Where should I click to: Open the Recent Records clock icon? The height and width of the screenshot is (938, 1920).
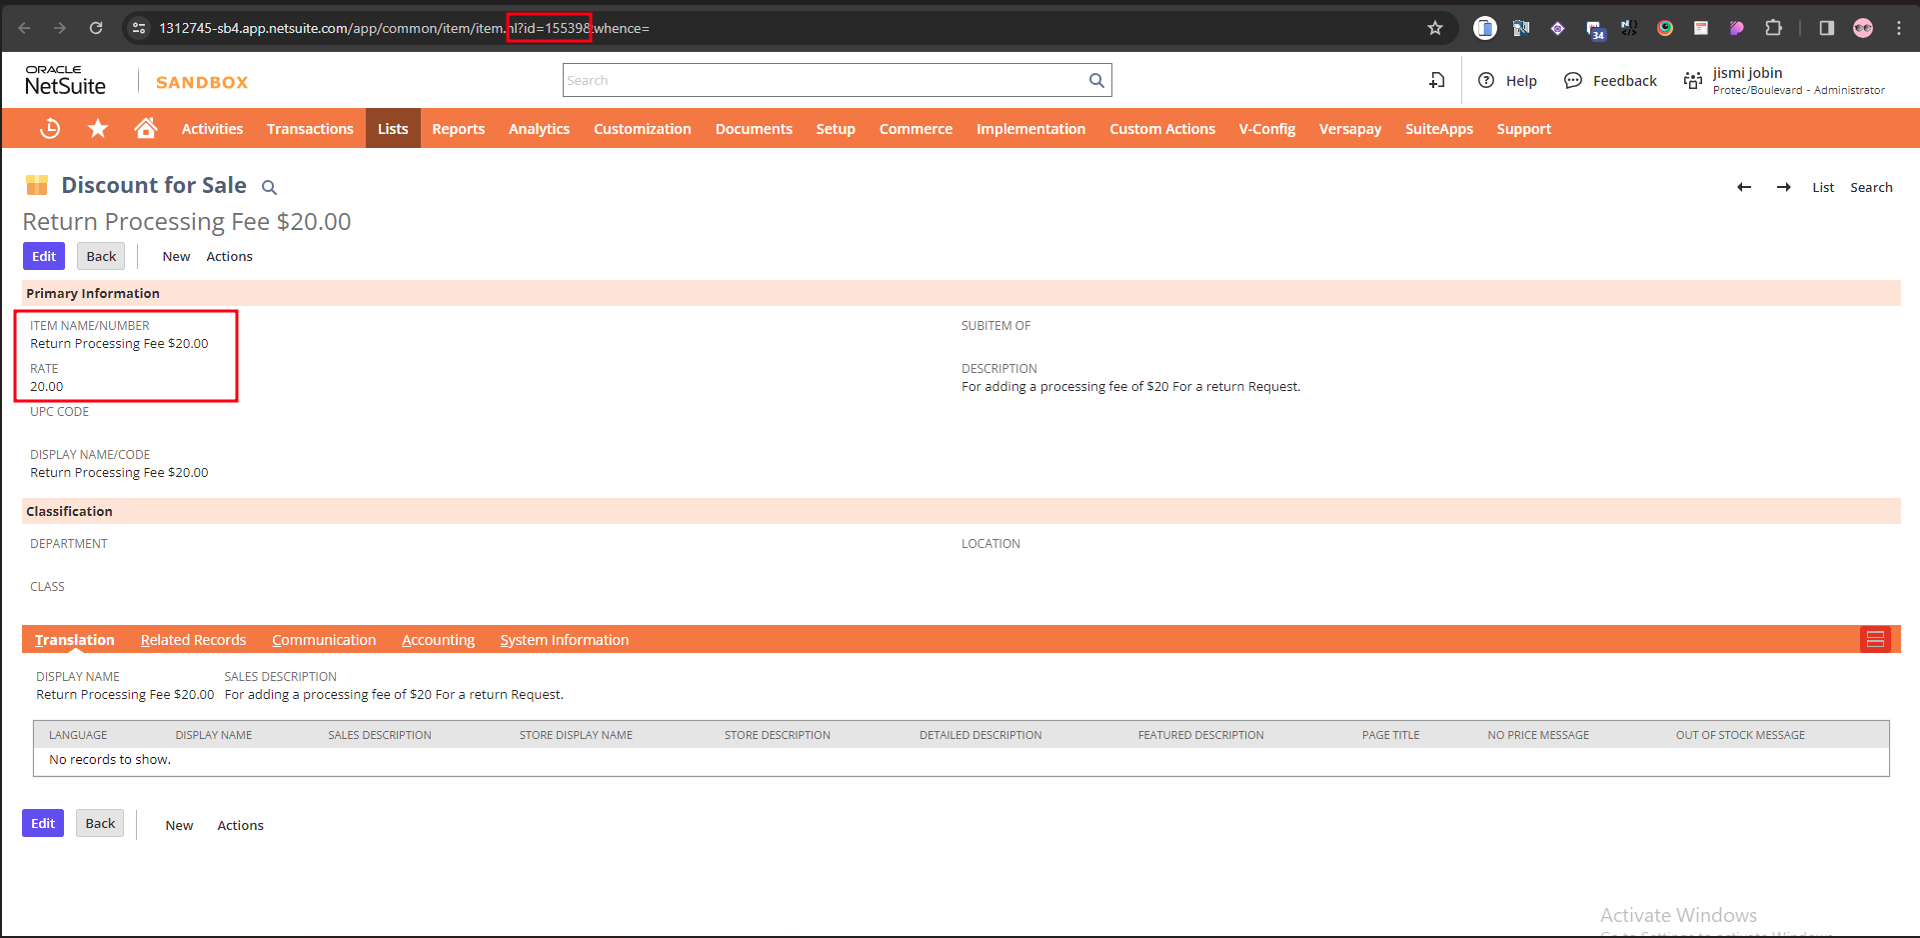coord(50,128)
